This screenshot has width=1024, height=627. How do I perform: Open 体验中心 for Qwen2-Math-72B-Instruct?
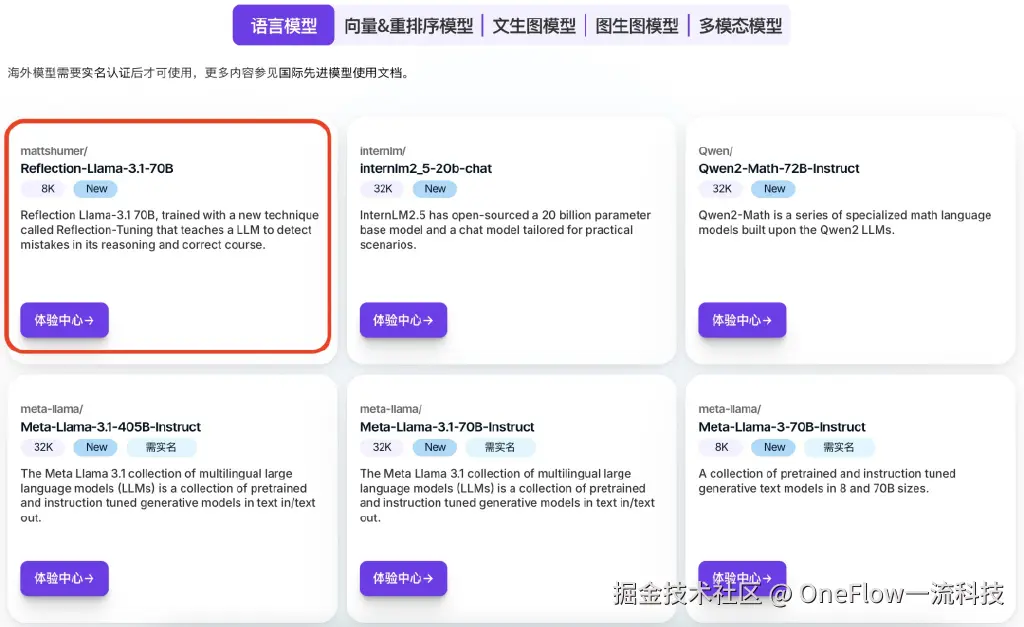(742, 320)
